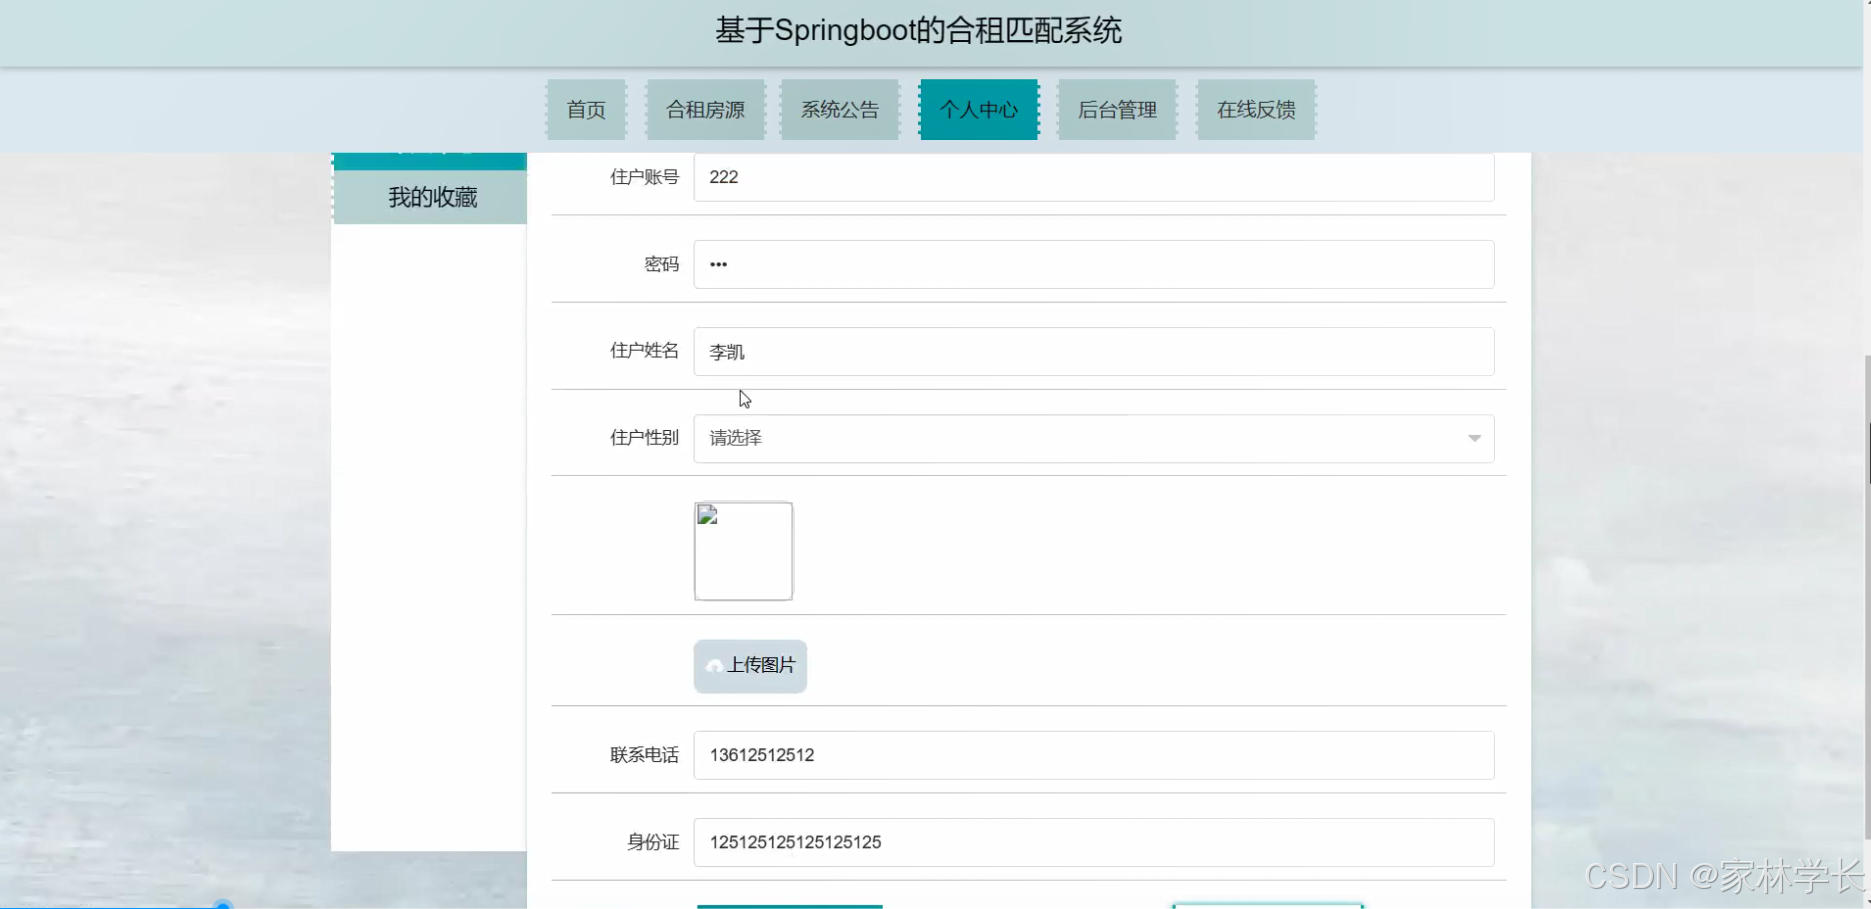Click the cloud upload icon on 上传图片 button
1871x909 pixels.
pyautogui.click(x=713, y=666)
